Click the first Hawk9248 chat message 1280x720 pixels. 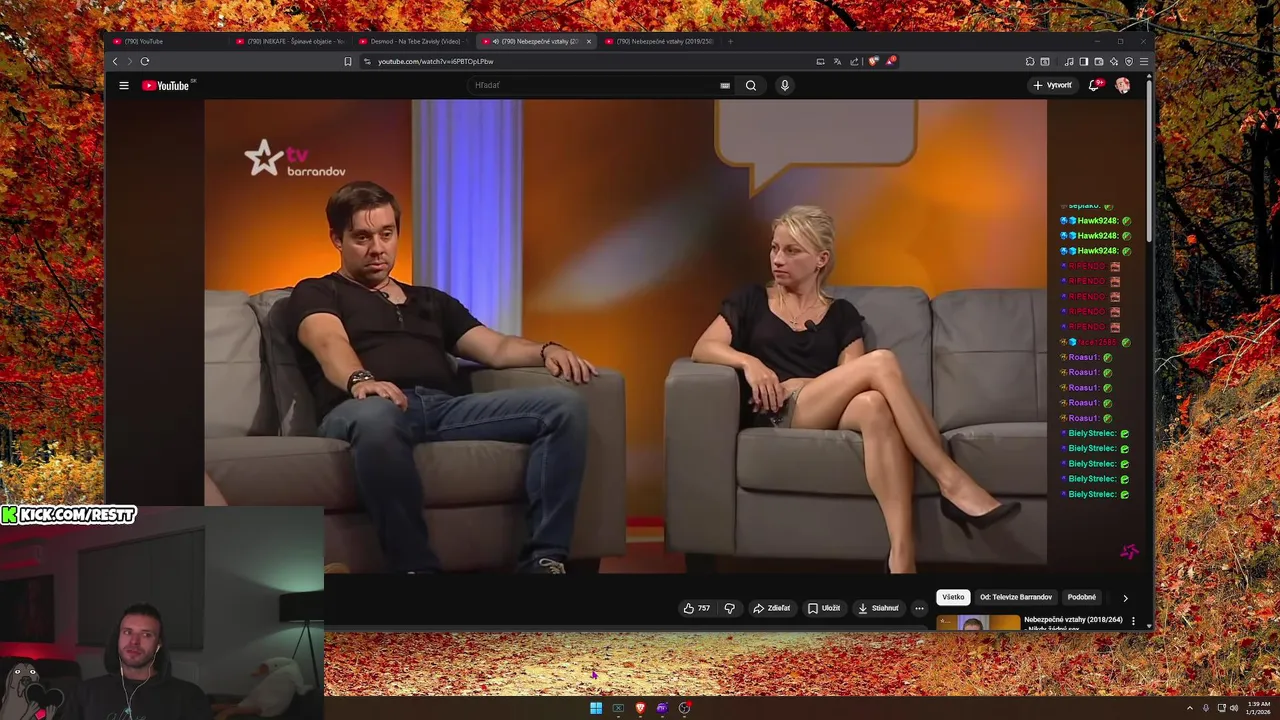[1095, 221]
